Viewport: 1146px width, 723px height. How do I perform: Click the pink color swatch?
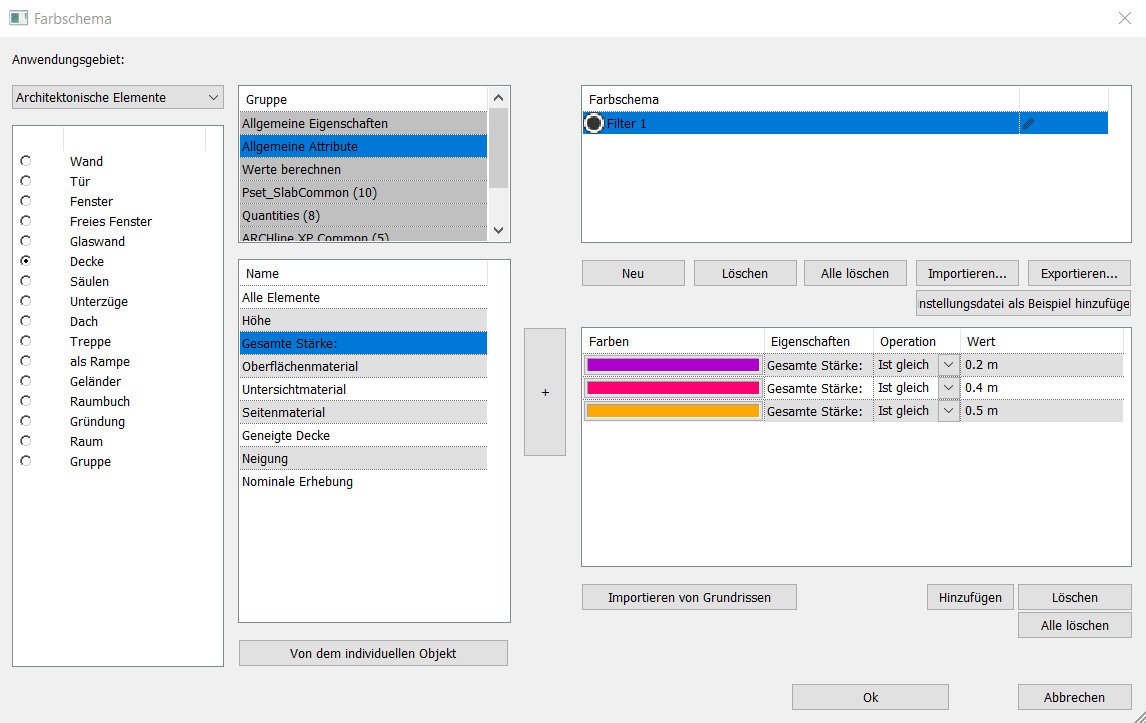(673, 387)
